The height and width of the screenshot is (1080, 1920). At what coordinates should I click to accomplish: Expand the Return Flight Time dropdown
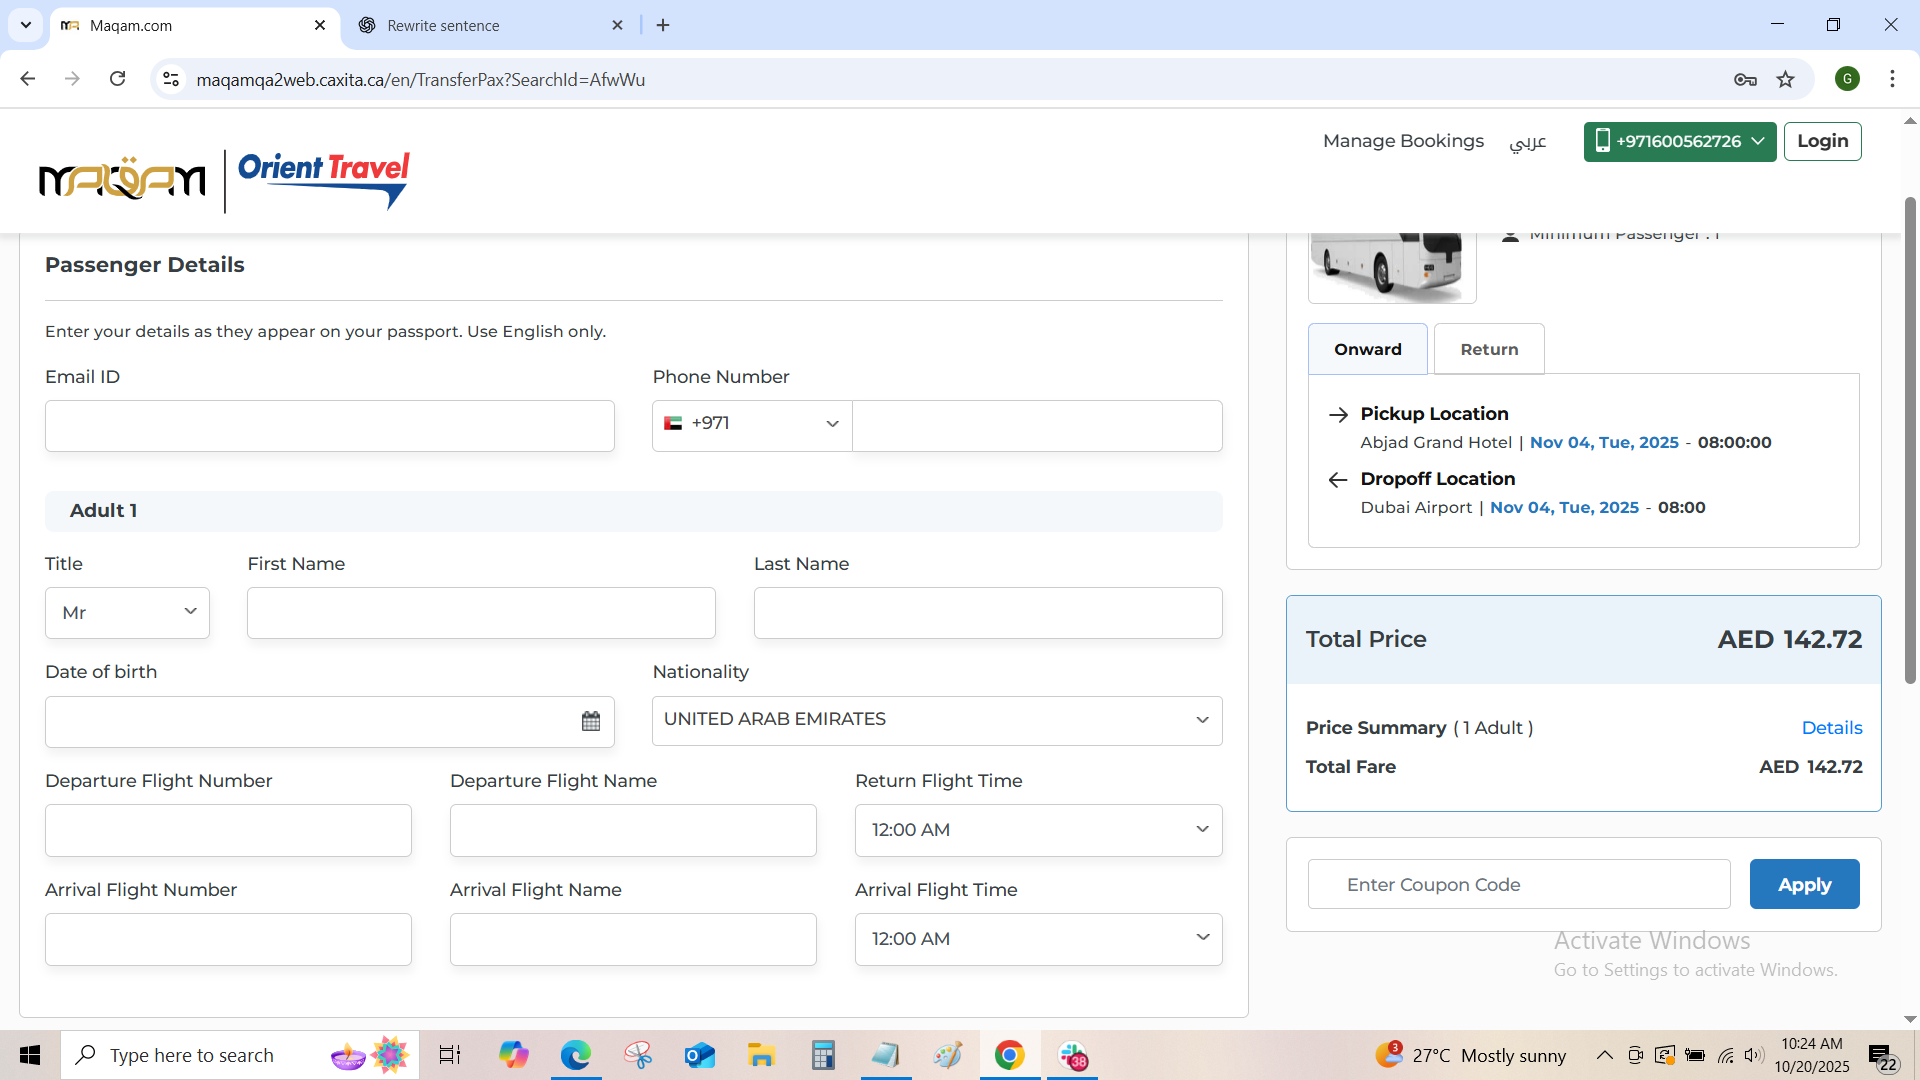[x=1037, y=830]
